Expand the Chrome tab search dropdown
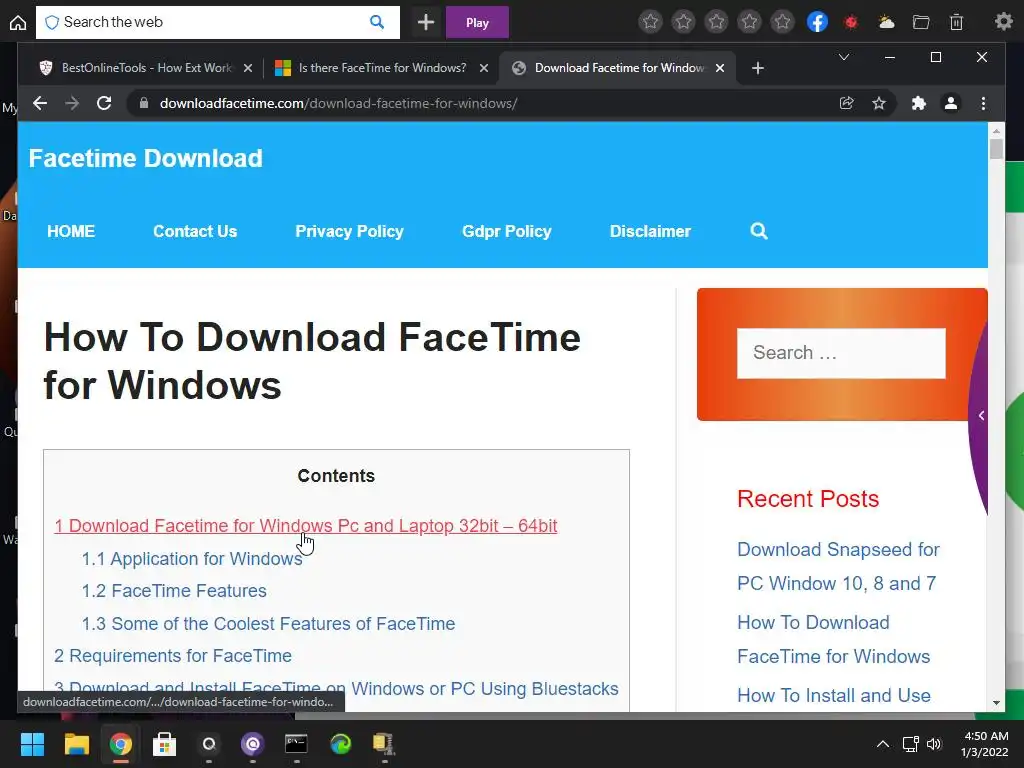Screen dimensions: 1024x768 [x=844, y=57]
